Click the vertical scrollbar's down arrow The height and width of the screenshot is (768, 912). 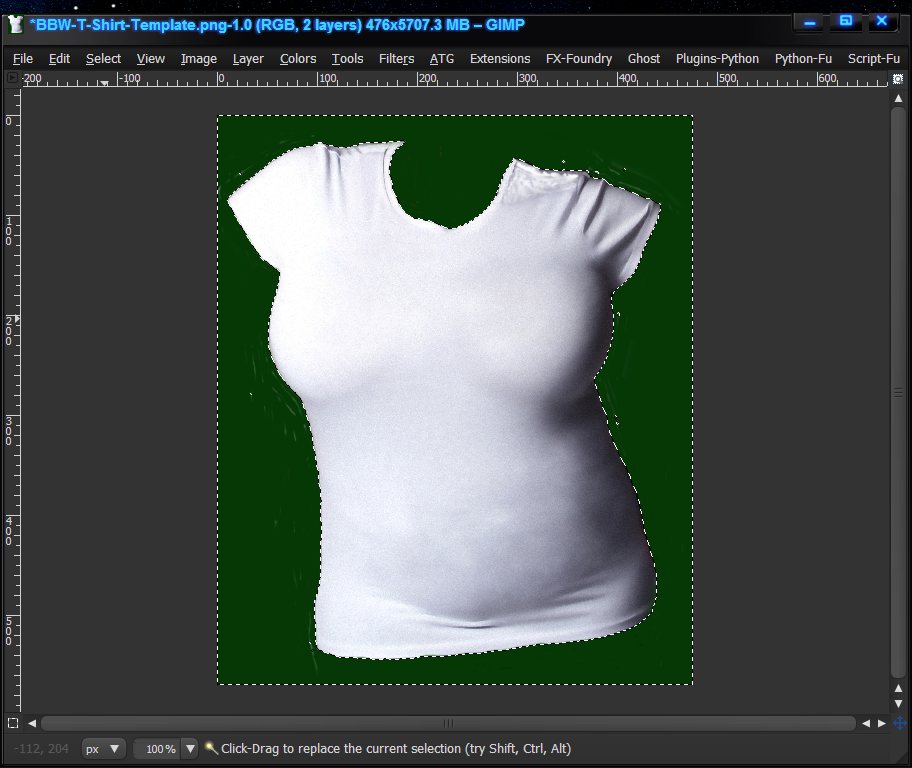[899, 703]
